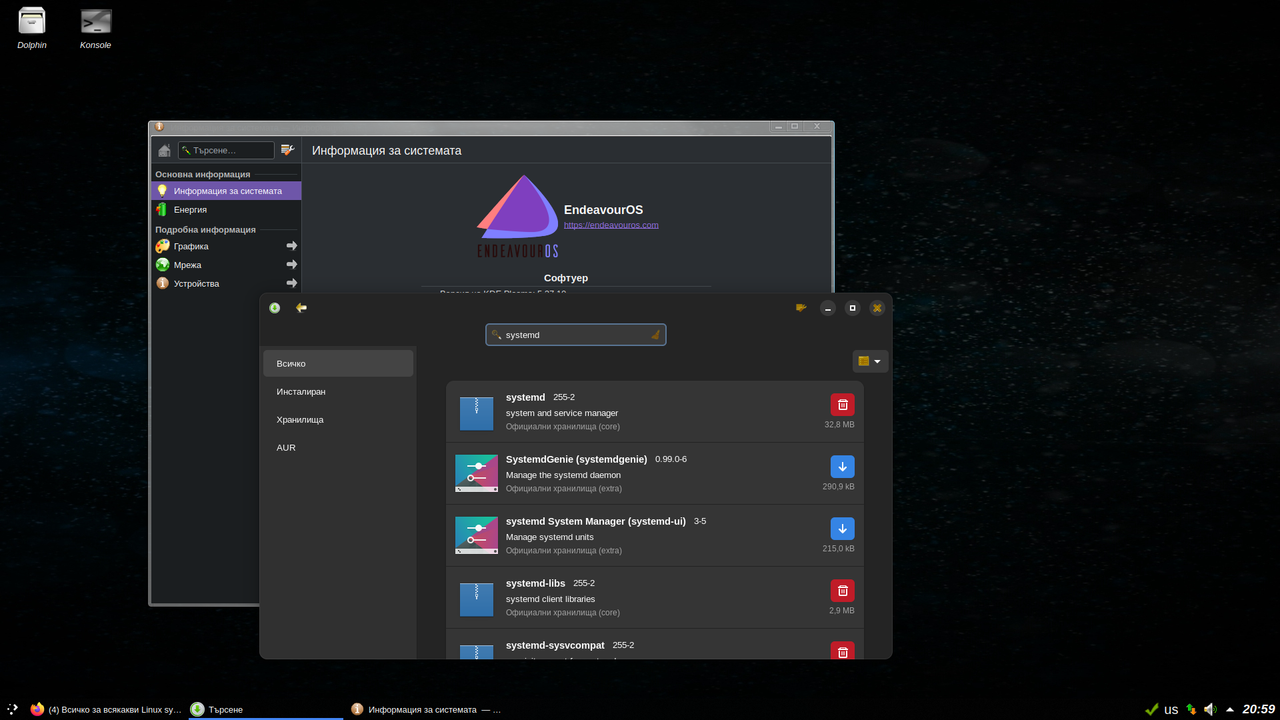Open Енергия in Info Center sidebar
Image resolution: width=1280 pixels, height=720 pixels.
pyautogui.click(x=226, y=209)
